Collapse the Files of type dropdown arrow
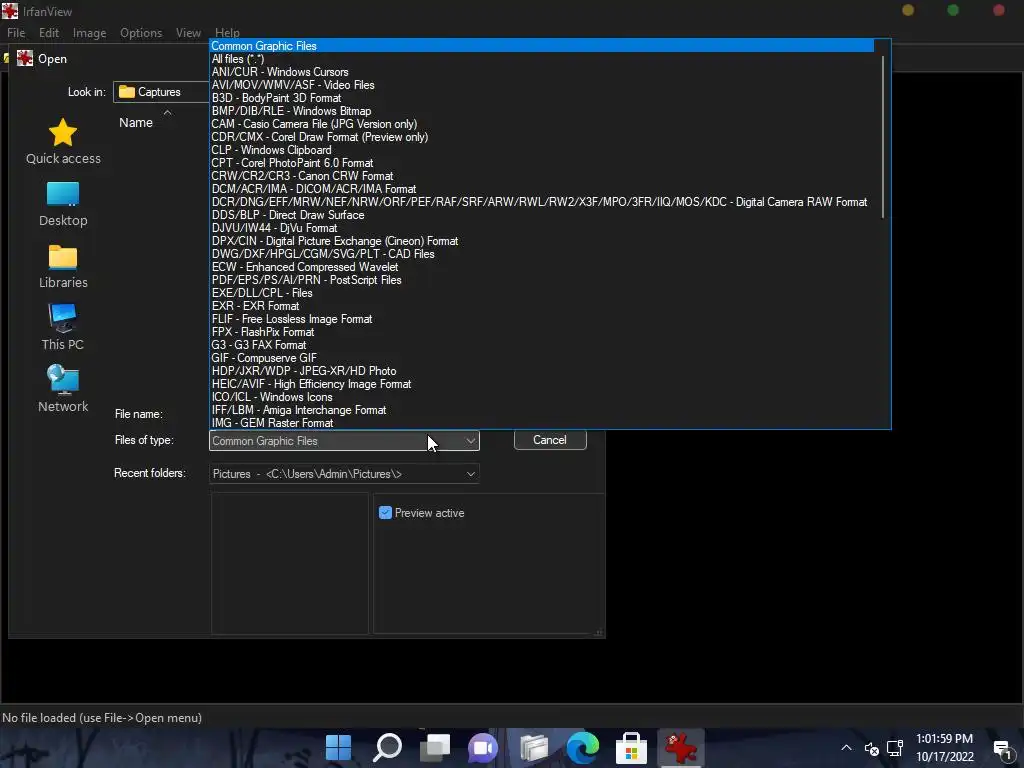 click(x=470, y=441)
